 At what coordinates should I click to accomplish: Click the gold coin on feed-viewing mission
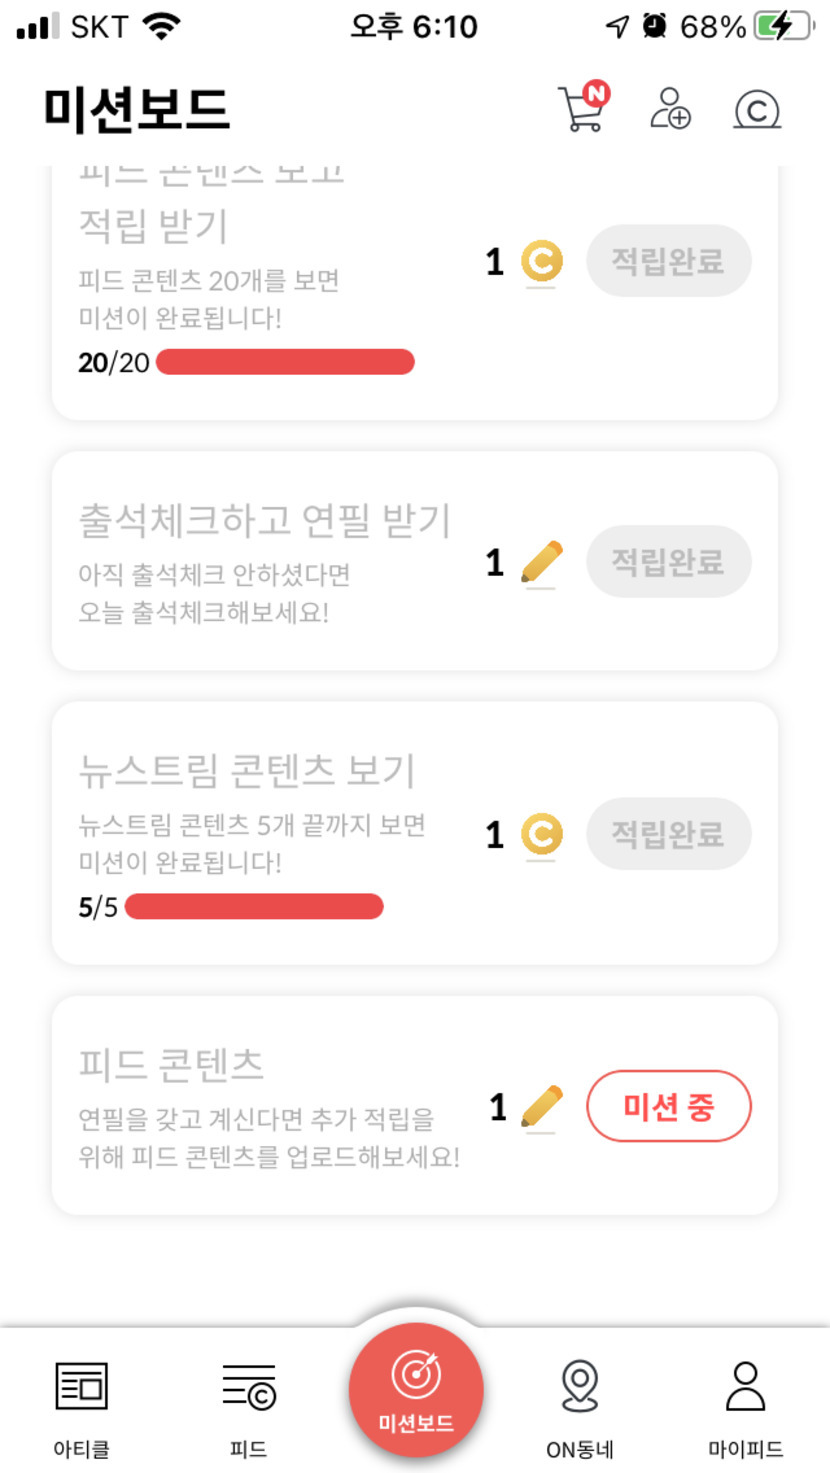click(542, 262)
